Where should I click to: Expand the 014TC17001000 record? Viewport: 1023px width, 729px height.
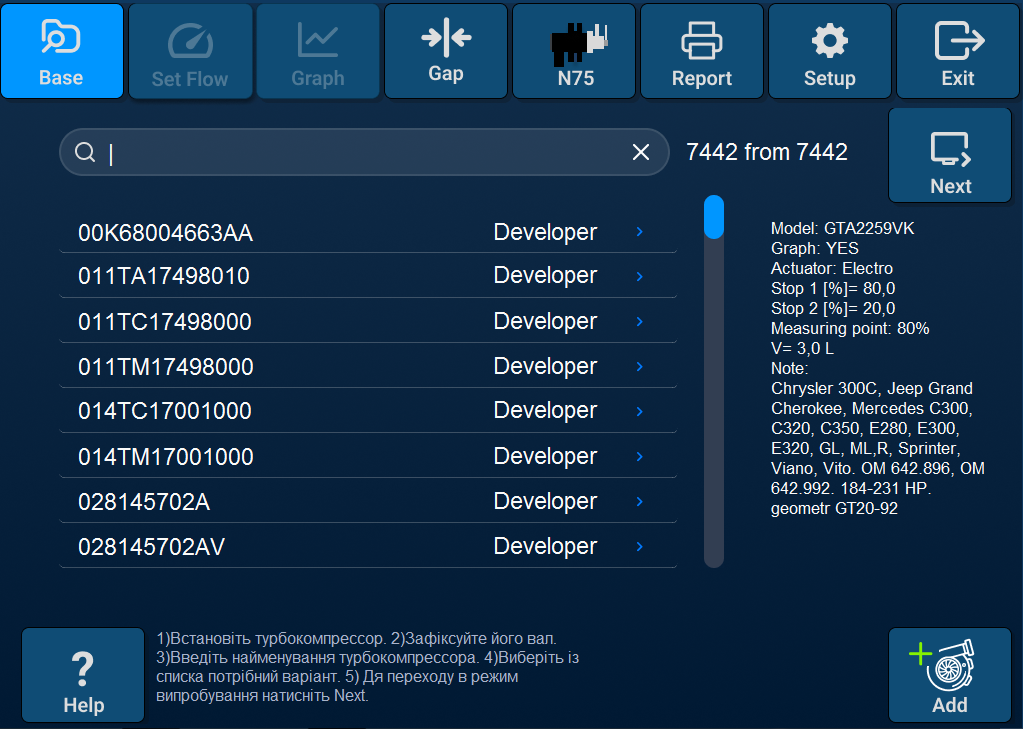click(639, 411)
